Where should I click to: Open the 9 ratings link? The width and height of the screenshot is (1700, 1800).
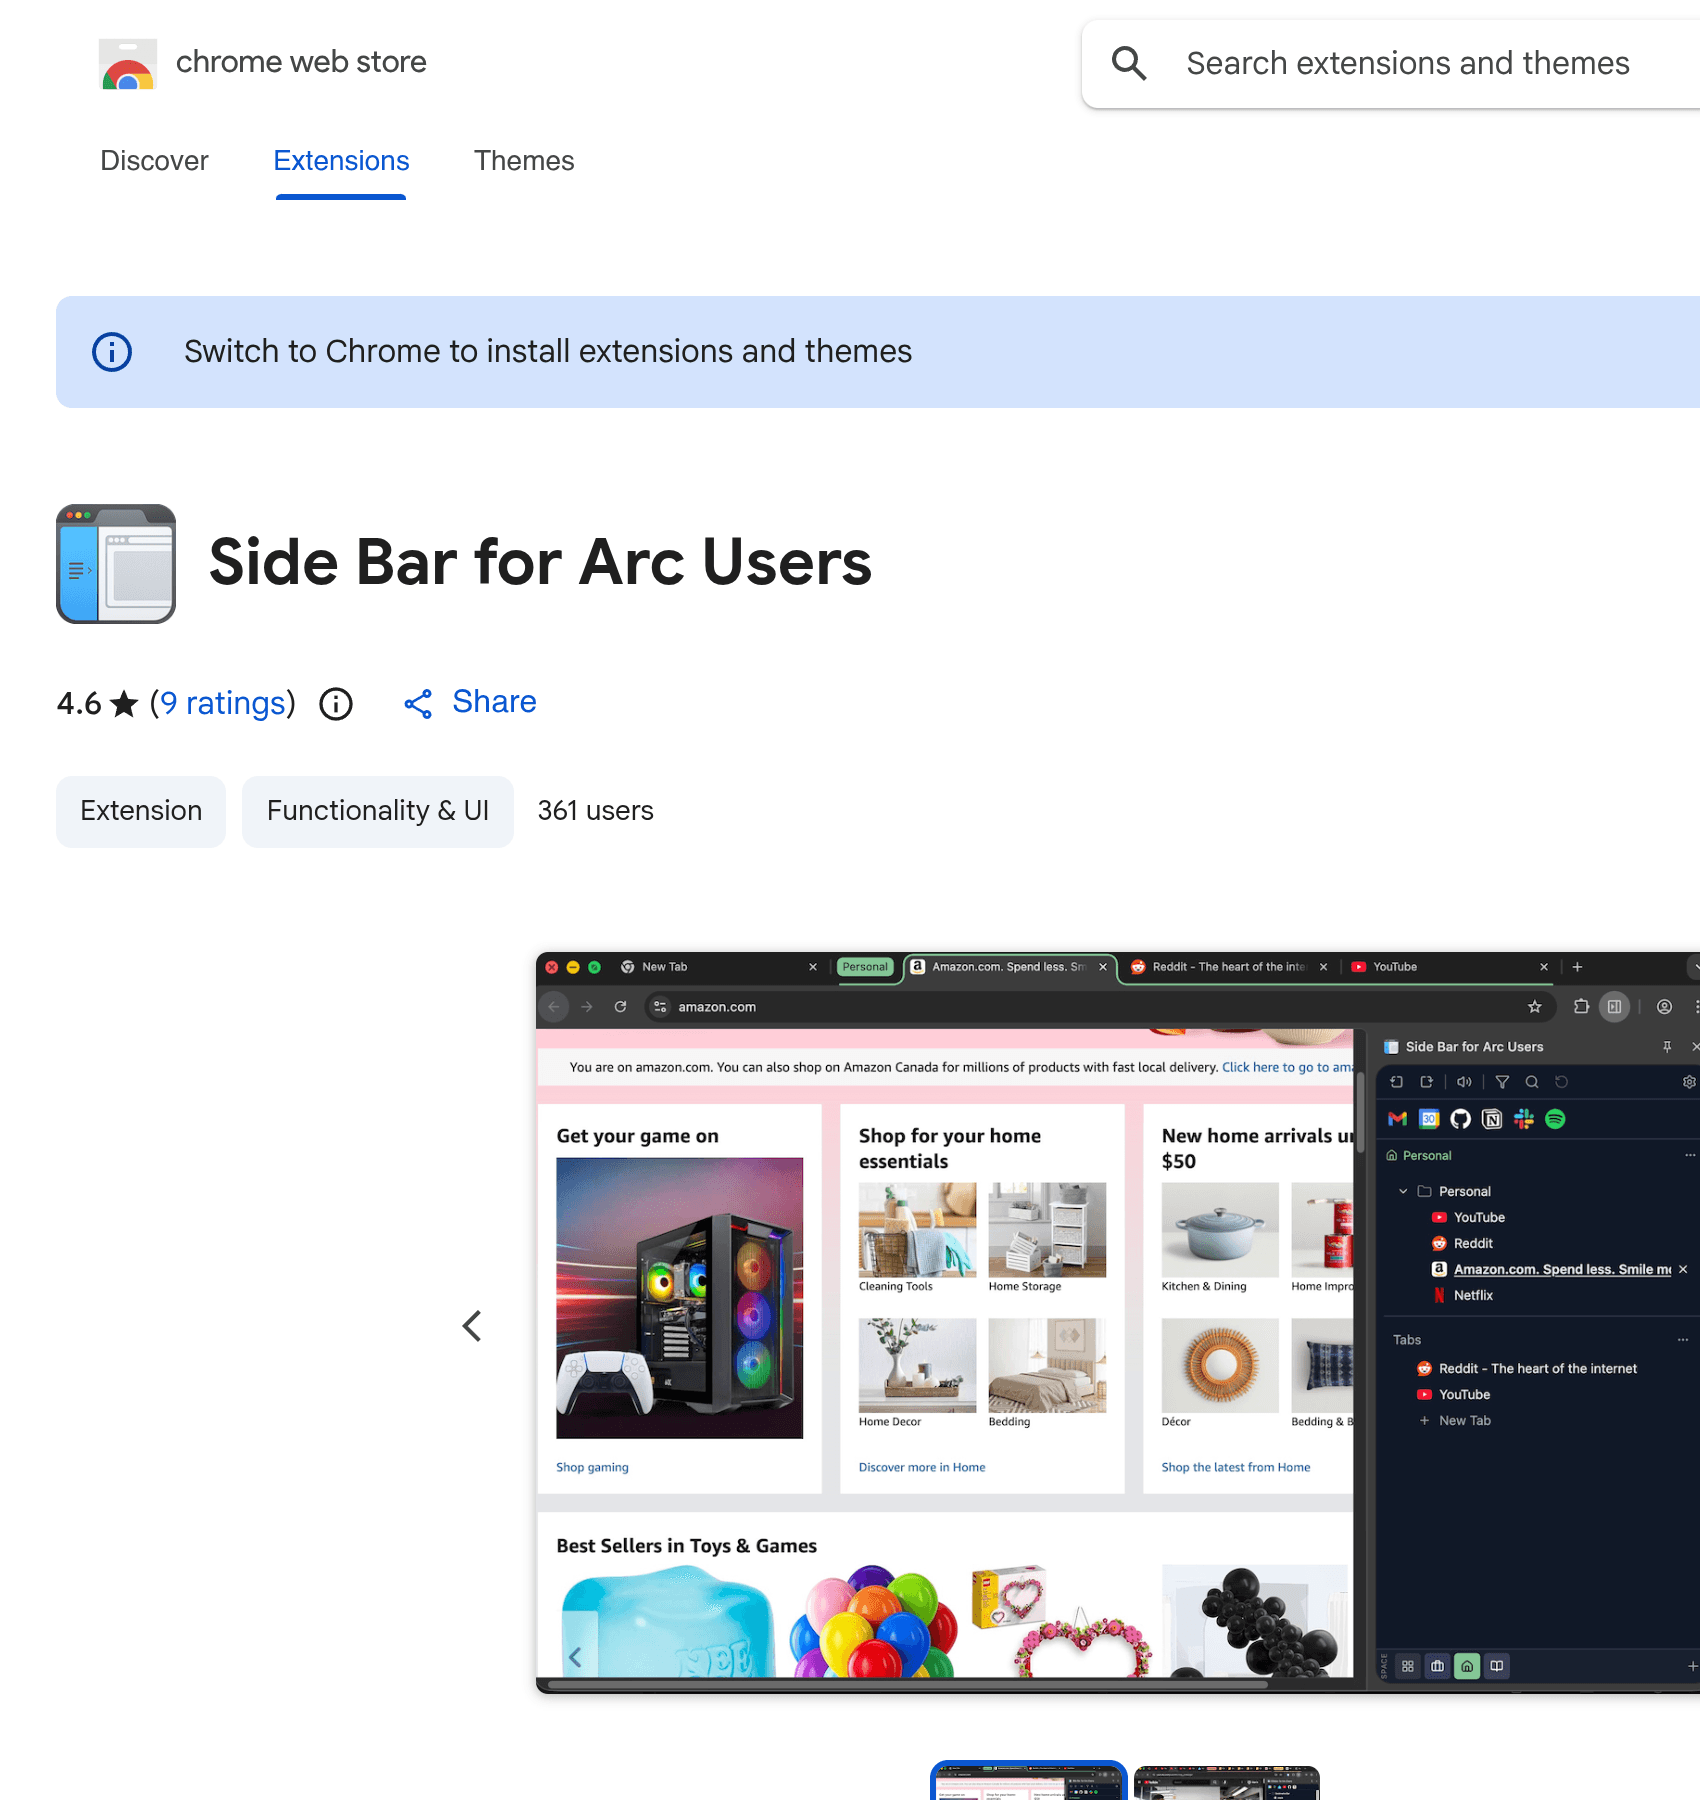tap(223, 703)
